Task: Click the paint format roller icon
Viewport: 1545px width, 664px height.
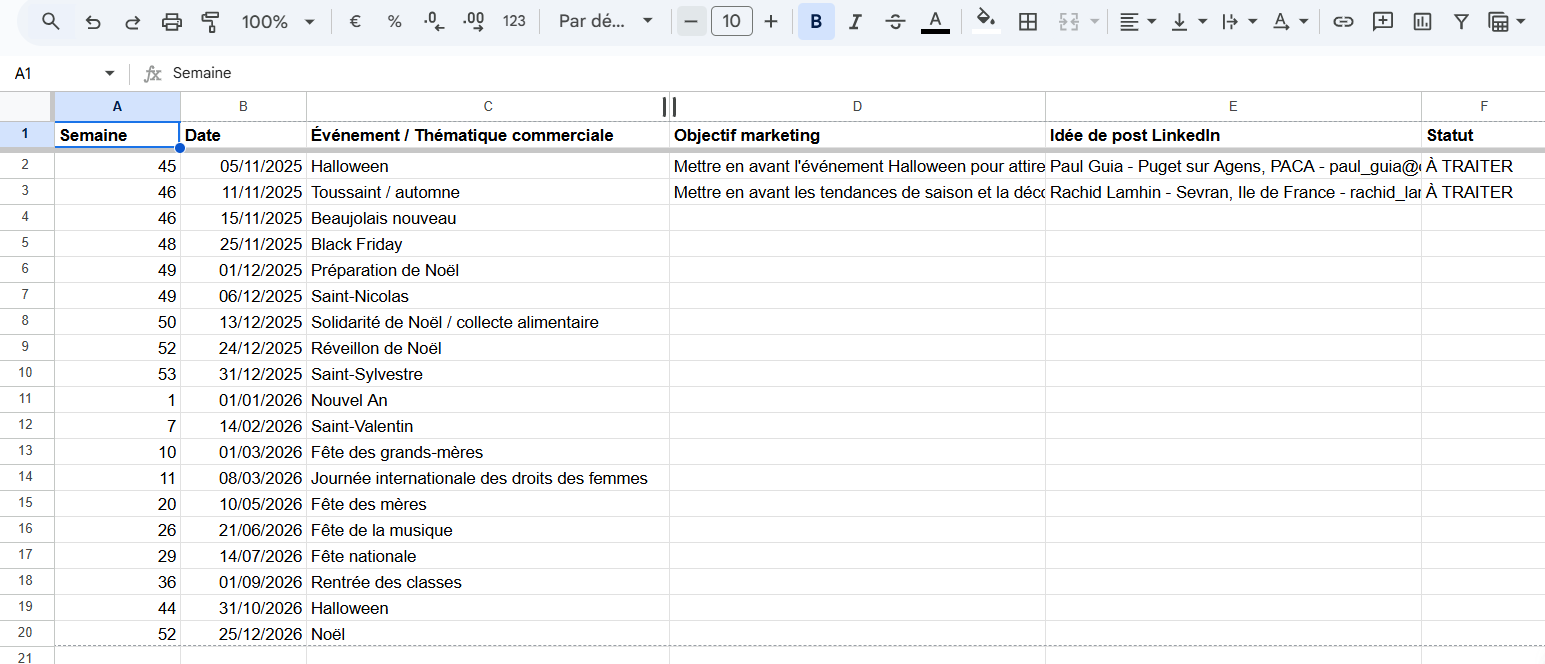Action: click(210, 22)
